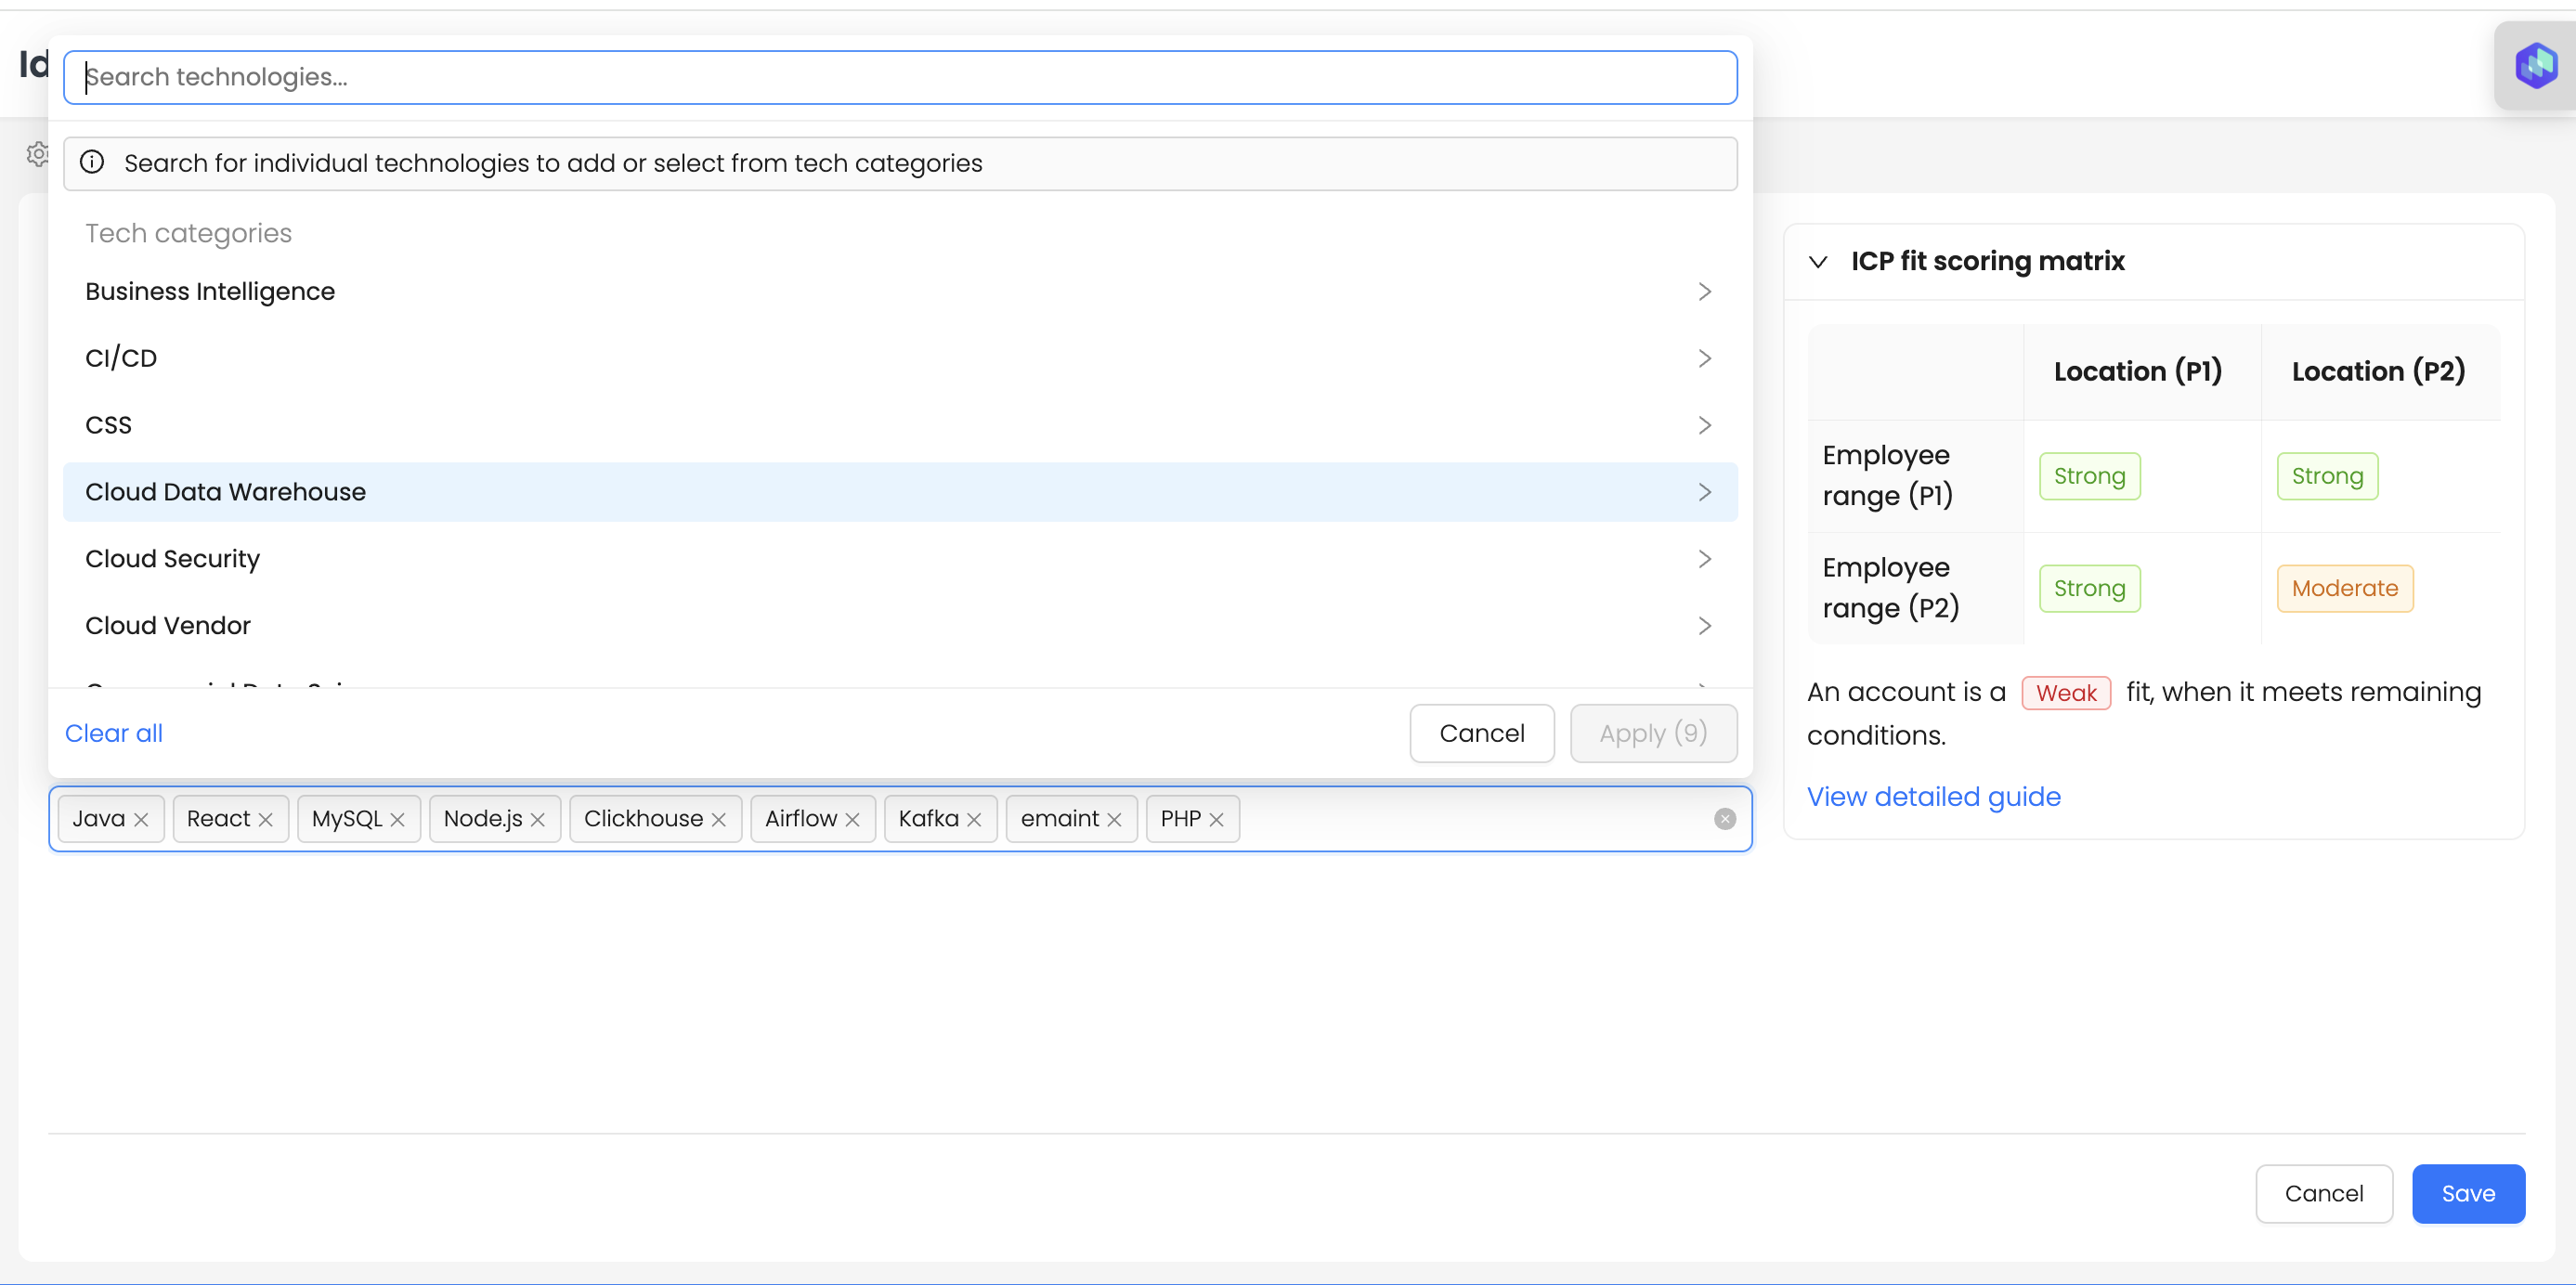Remove the Clickhouse tag
Viewport: 2576px width, 1285px height.
(x=719, y=820)
